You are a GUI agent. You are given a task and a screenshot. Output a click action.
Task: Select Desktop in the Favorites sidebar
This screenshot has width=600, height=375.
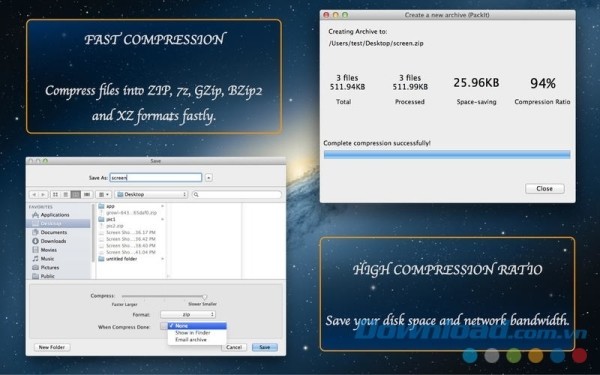coord(58,223)
